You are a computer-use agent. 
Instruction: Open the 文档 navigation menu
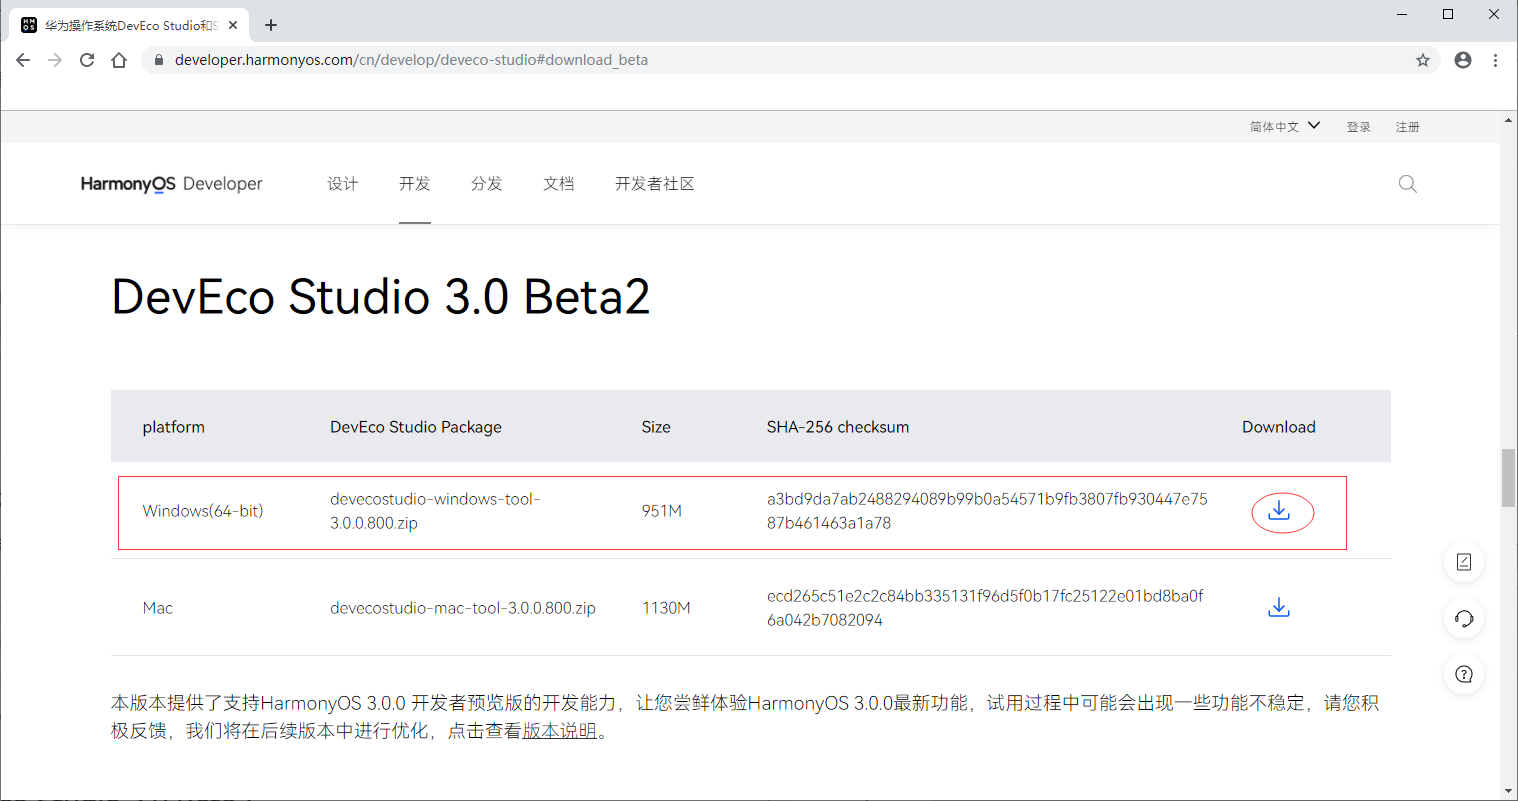click(559, 184)
